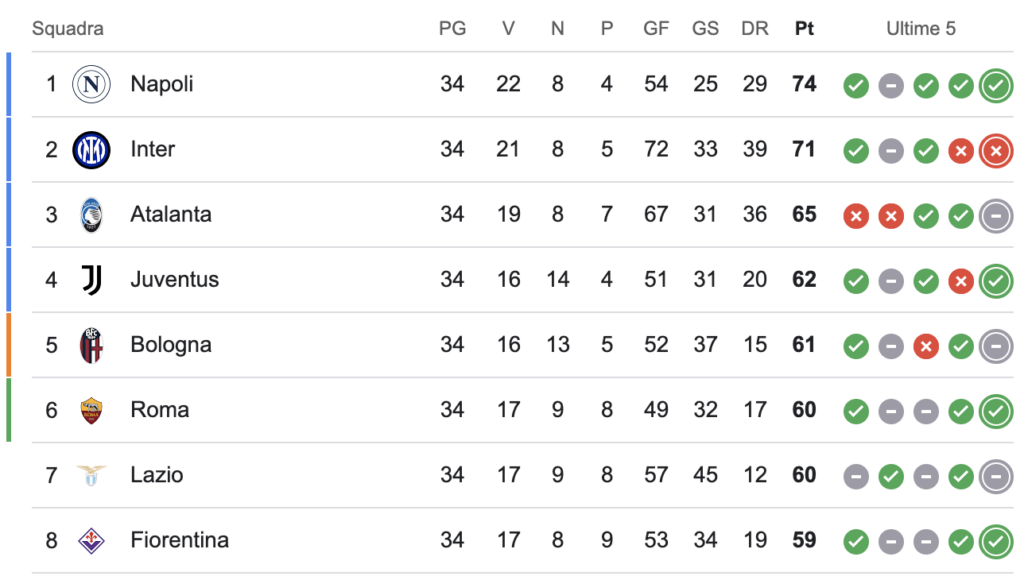
Task: Click Lazio's latest draw result icon
Action: click(996, 477)
